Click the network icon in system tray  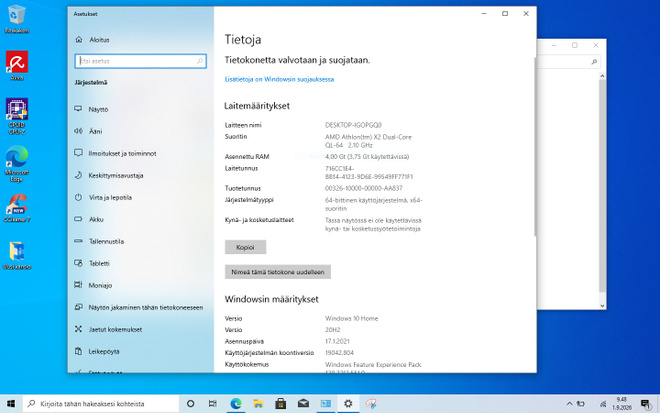603,404
